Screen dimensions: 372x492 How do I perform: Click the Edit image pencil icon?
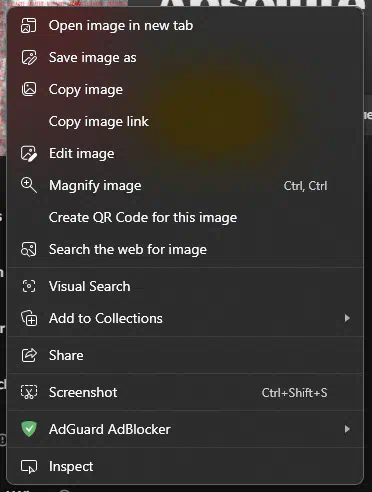[x=29, y=154]
